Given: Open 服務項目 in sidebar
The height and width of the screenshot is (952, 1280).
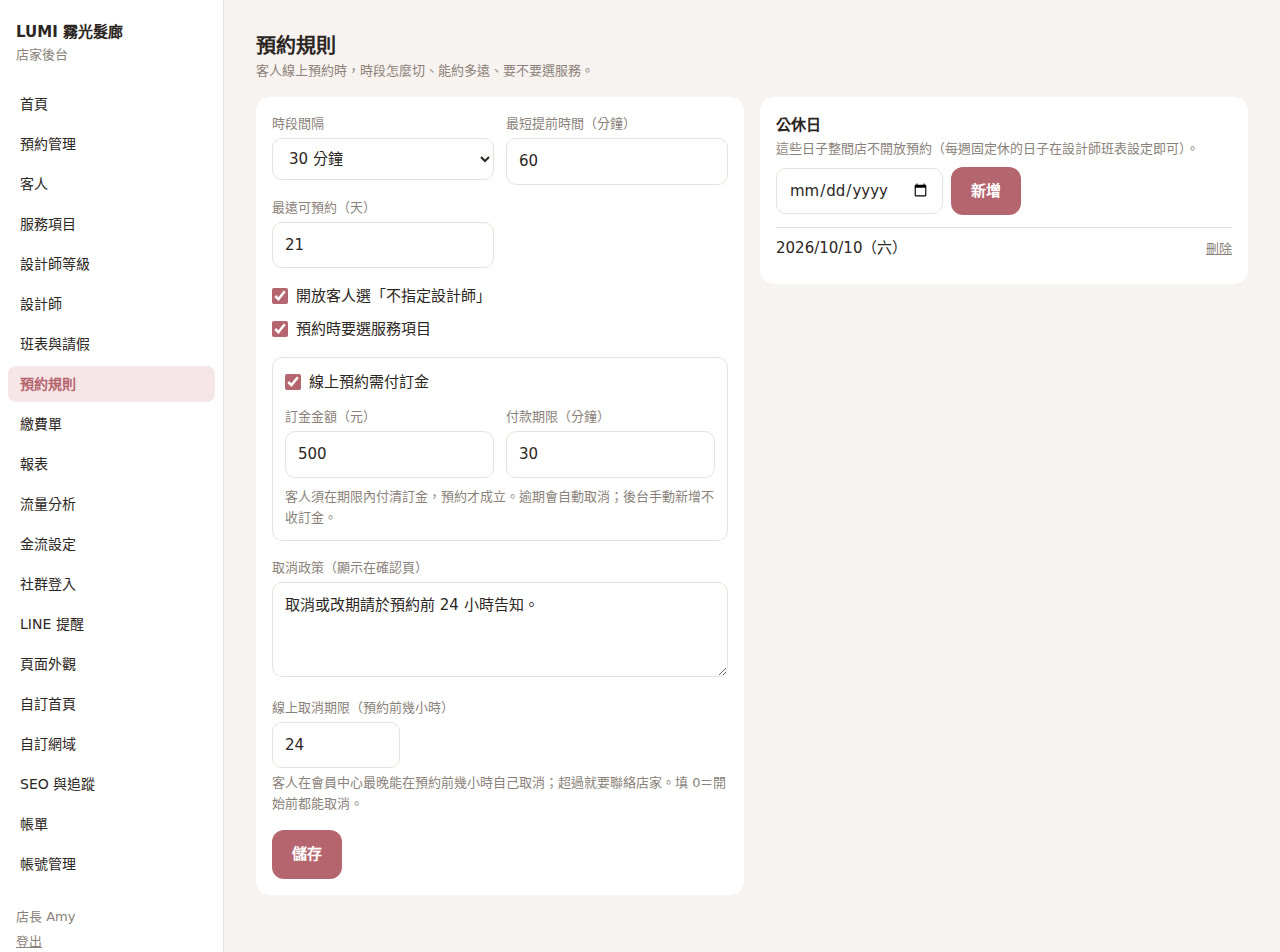Looking at the screenshot, I should click(111, 224).
